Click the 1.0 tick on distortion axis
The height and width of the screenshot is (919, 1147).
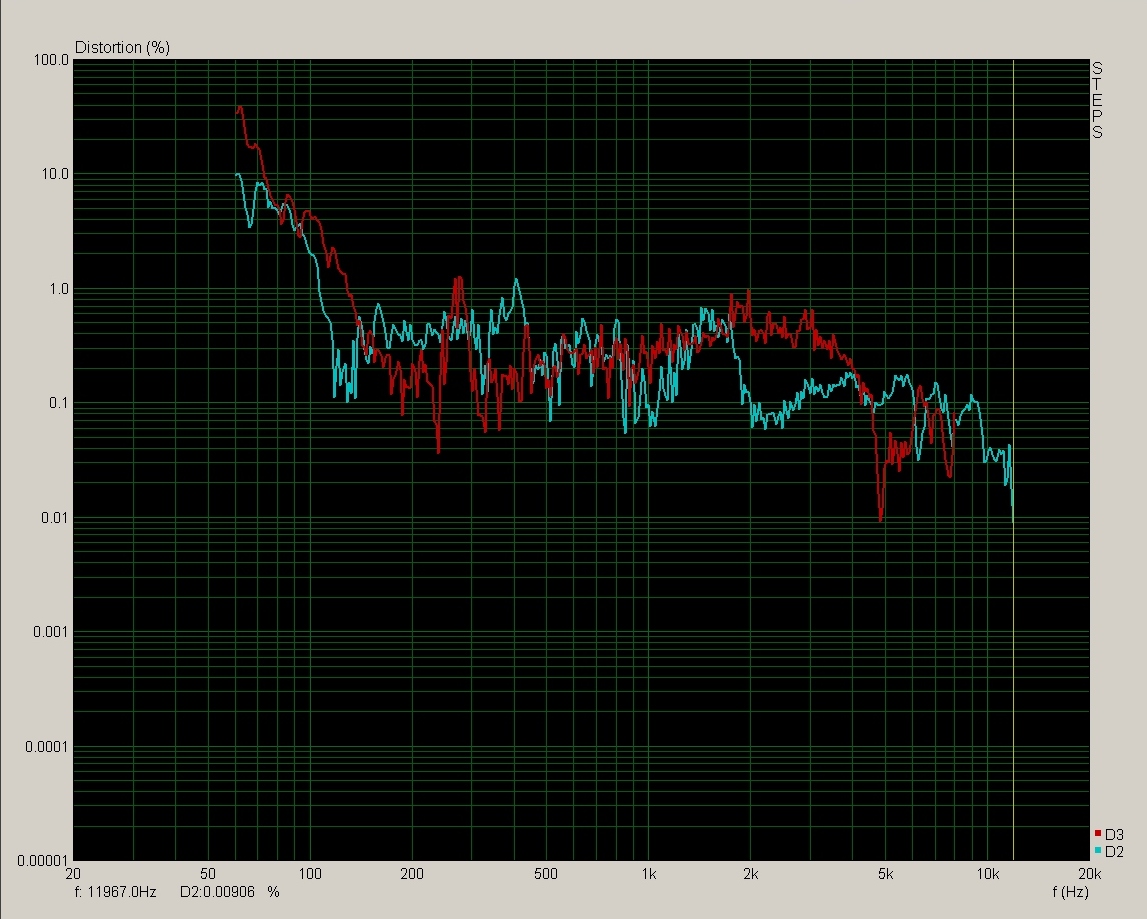(57, 289)
